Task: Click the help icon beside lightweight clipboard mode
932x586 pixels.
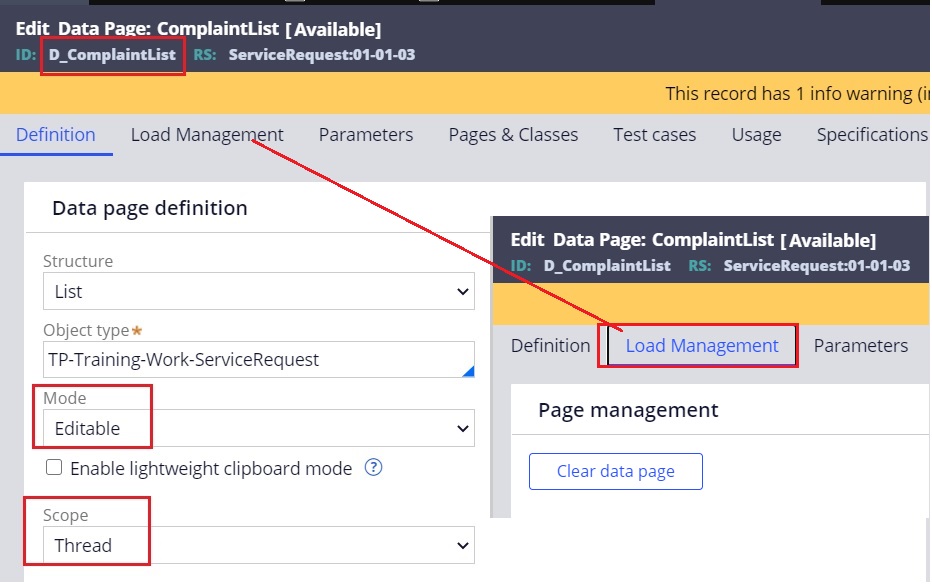Action: (x=373, y=467)
